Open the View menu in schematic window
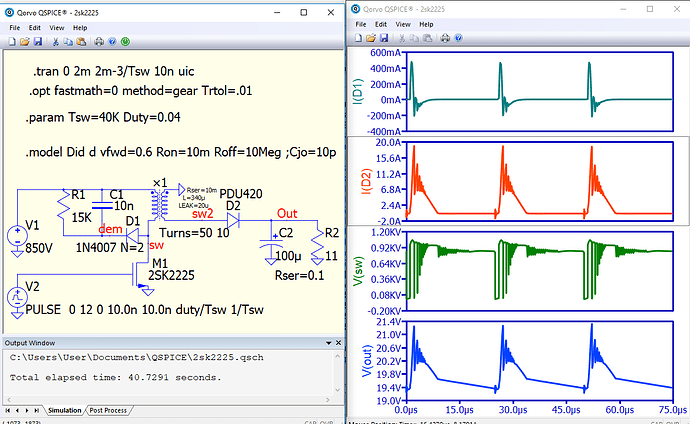The height and width of the screenshot is (424, 690). point(57,27)
